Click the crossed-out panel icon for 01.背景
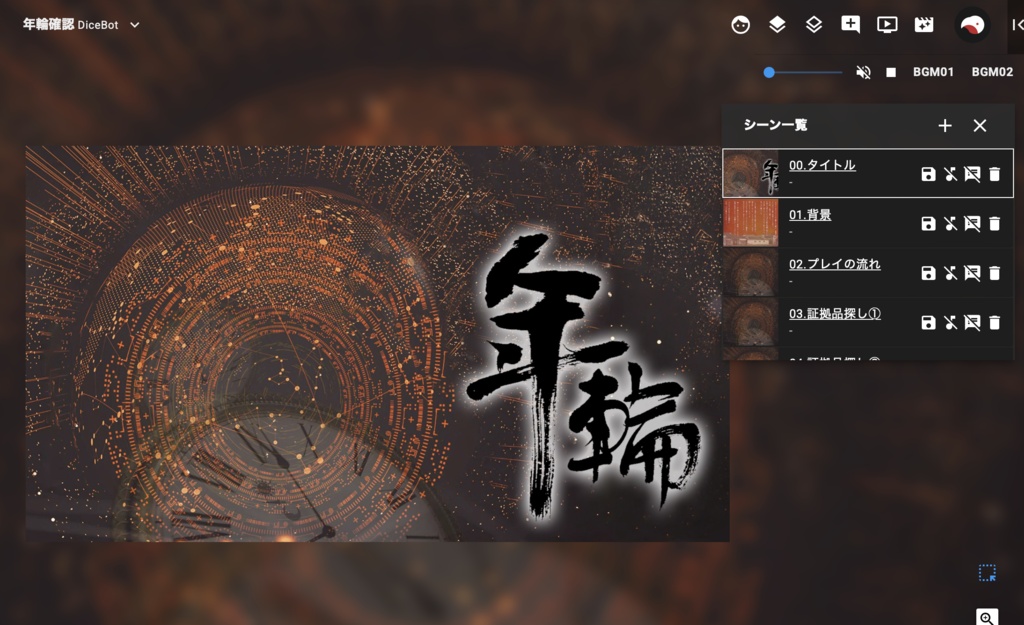This screenshot has width=1024, height=625. (x=972, y=223)
